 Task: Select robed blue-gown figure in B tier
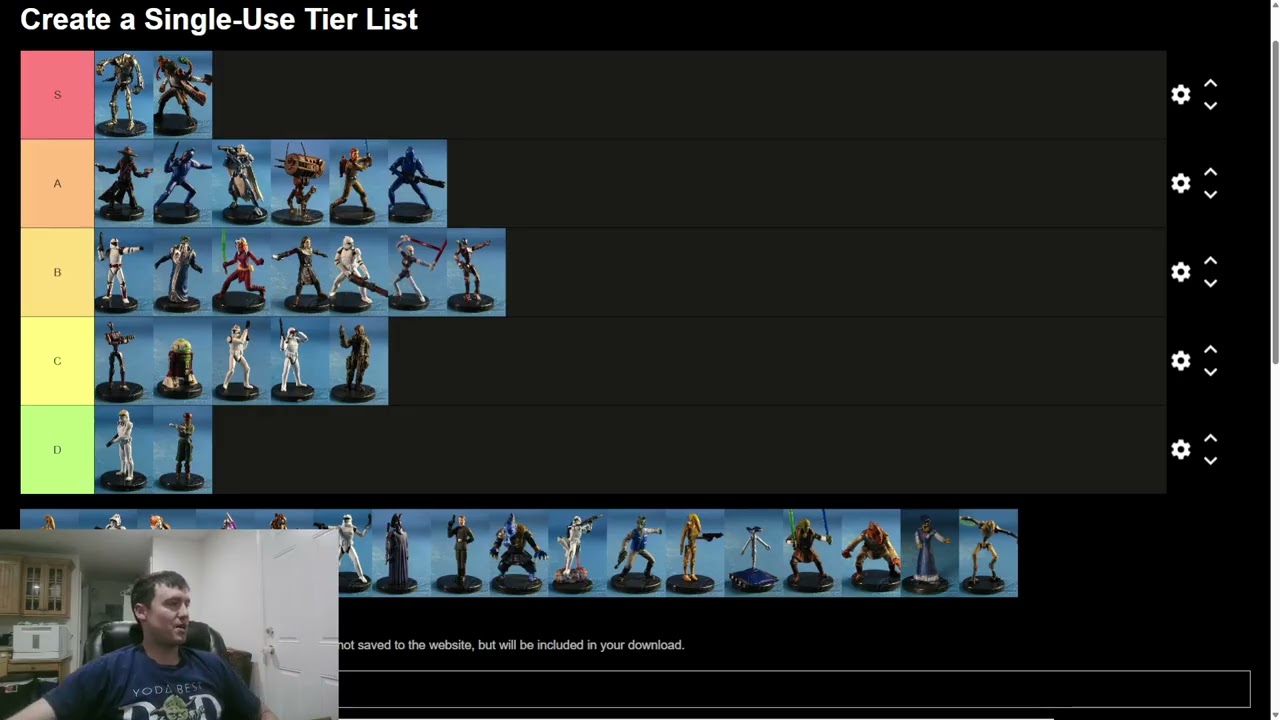(x=183, y=272)
